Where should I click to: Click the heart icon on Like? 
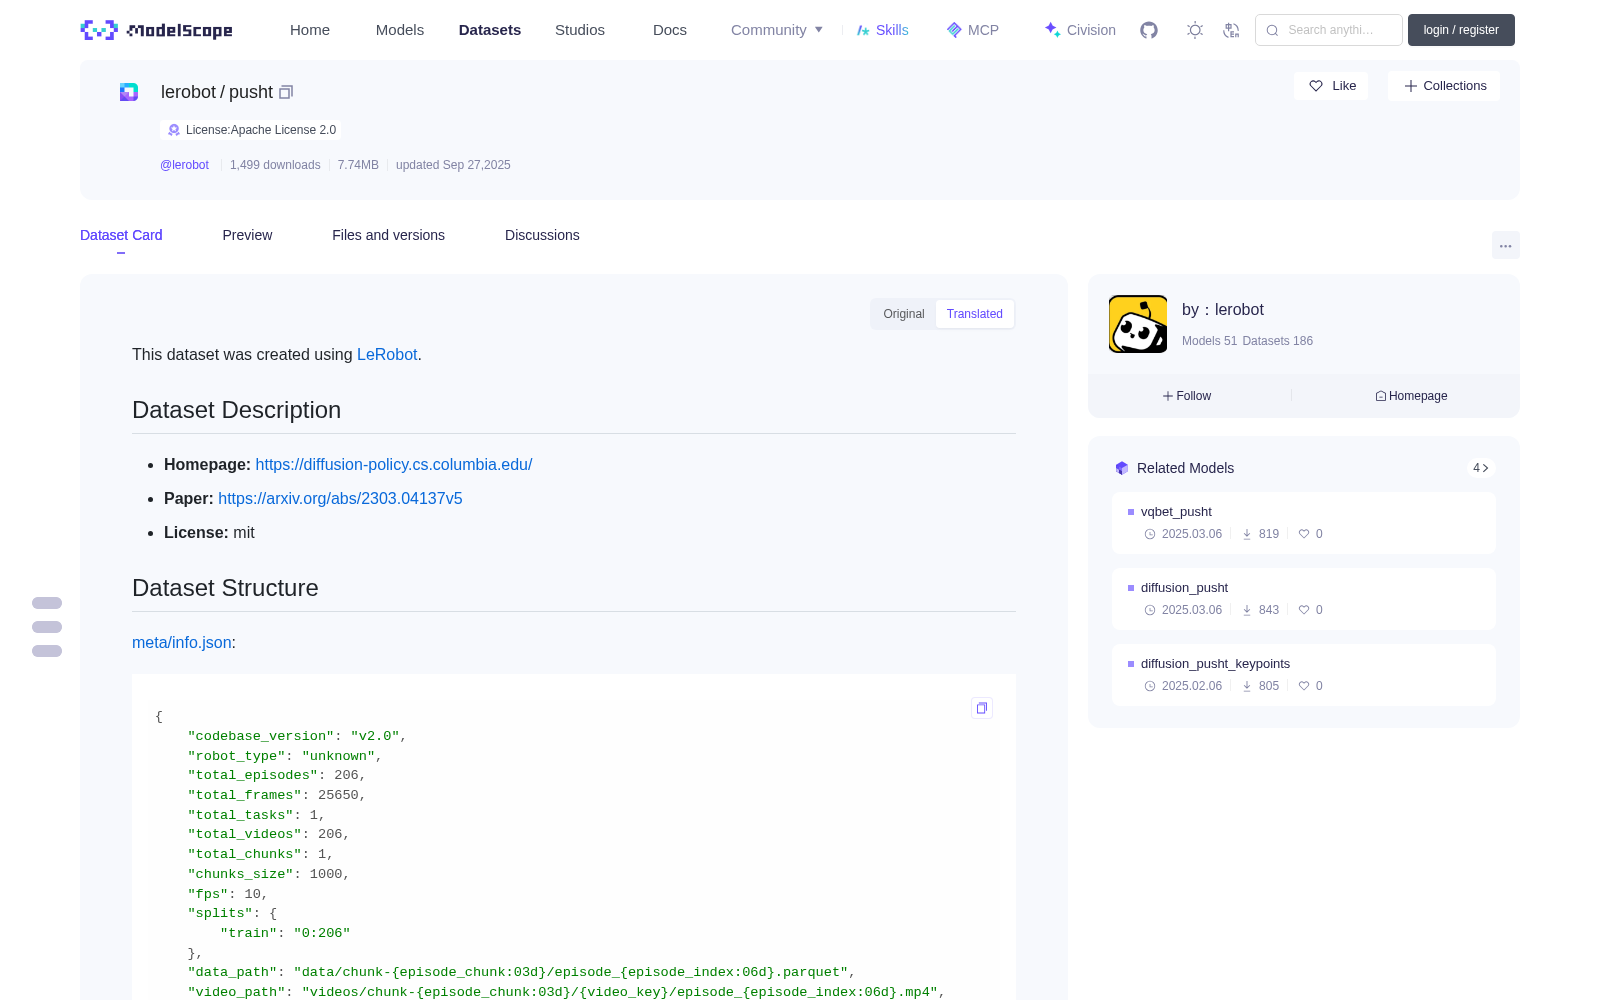pyautogui.click(x=1316, y=86)
